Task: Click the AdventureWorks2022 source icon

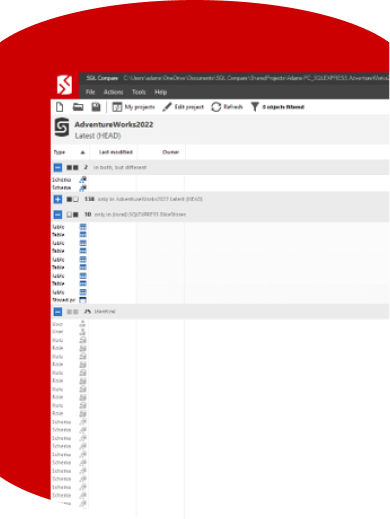Action: (x=62, y=127)
